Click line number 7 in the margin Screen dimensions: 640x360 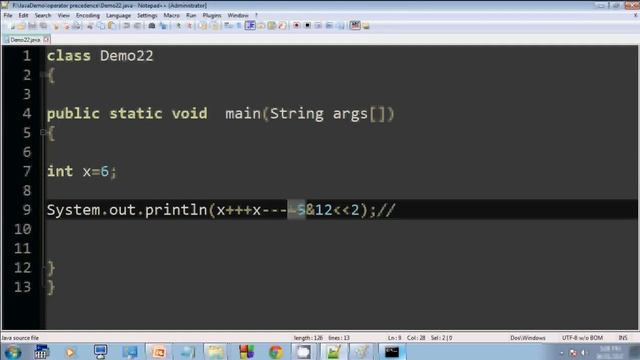coord(27,171)
